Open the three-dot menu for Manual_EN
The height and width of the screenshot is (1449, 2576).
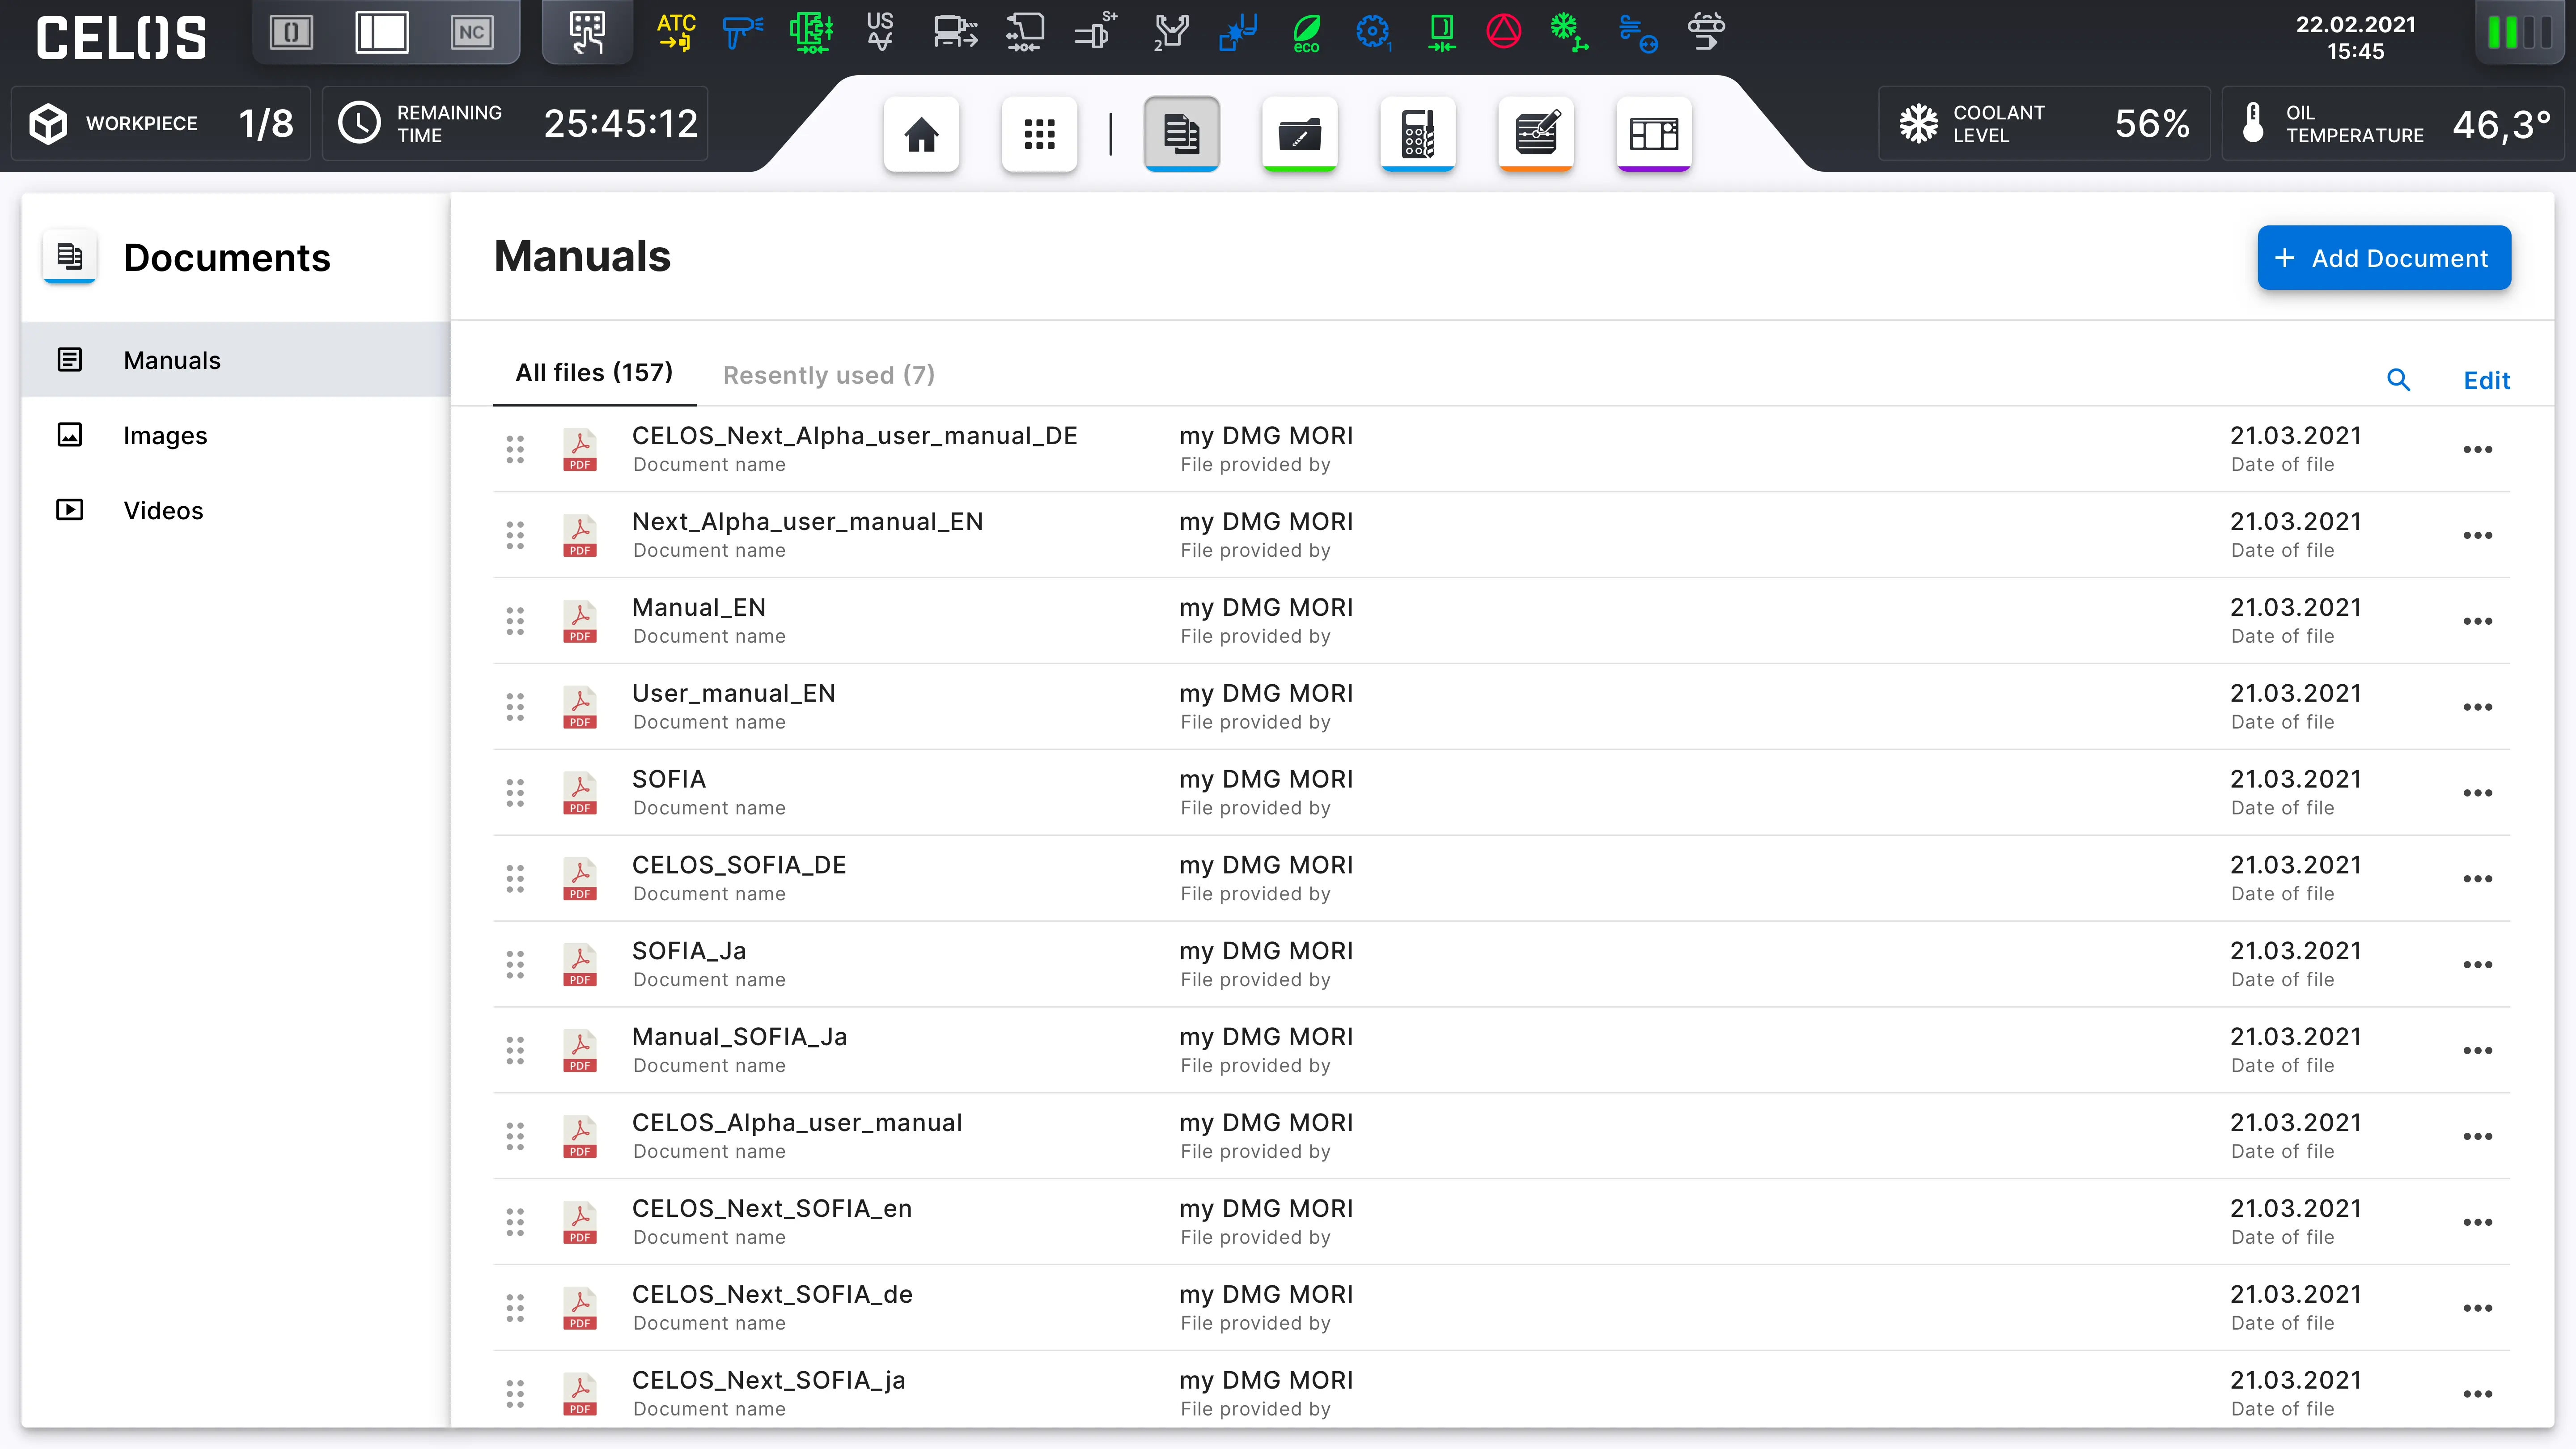(x=2477, y=621)
